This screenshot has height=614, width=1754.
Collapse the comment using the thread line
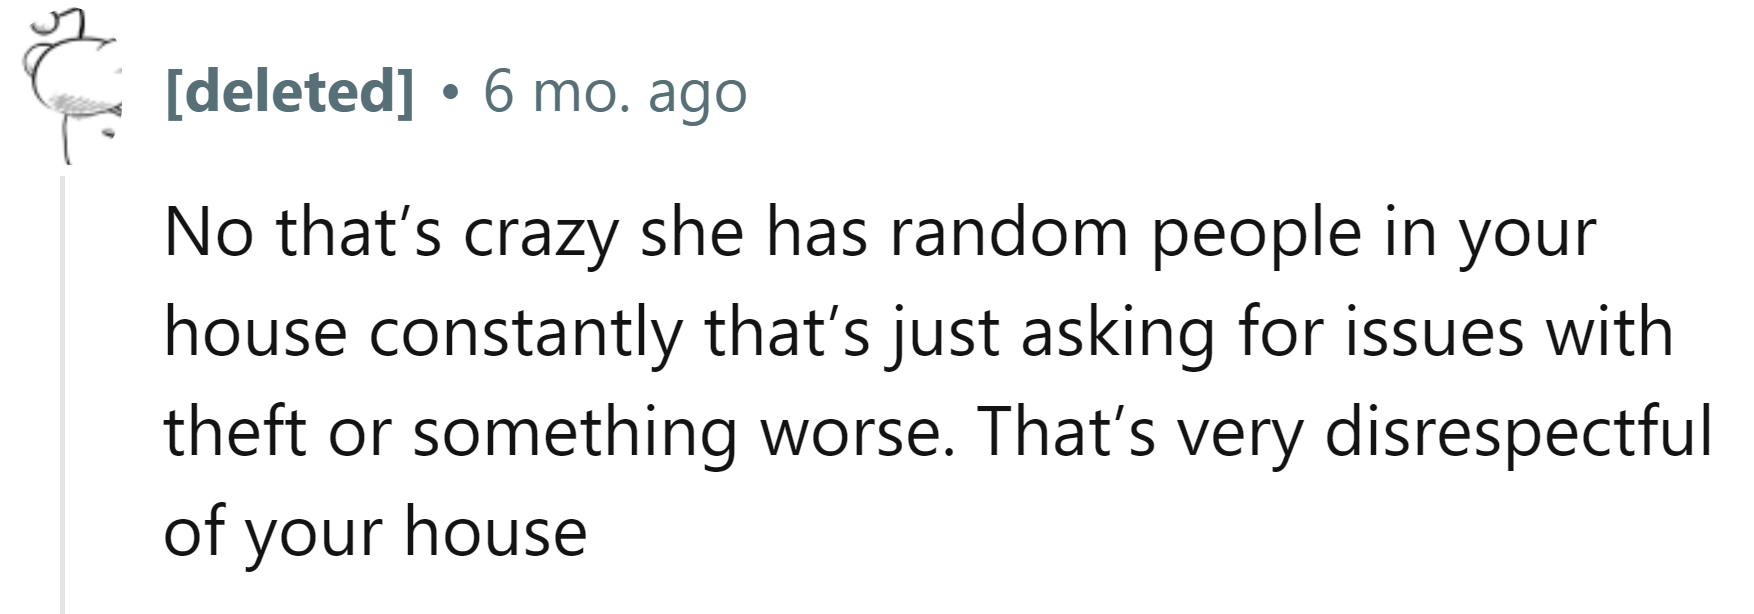[62, 400]
